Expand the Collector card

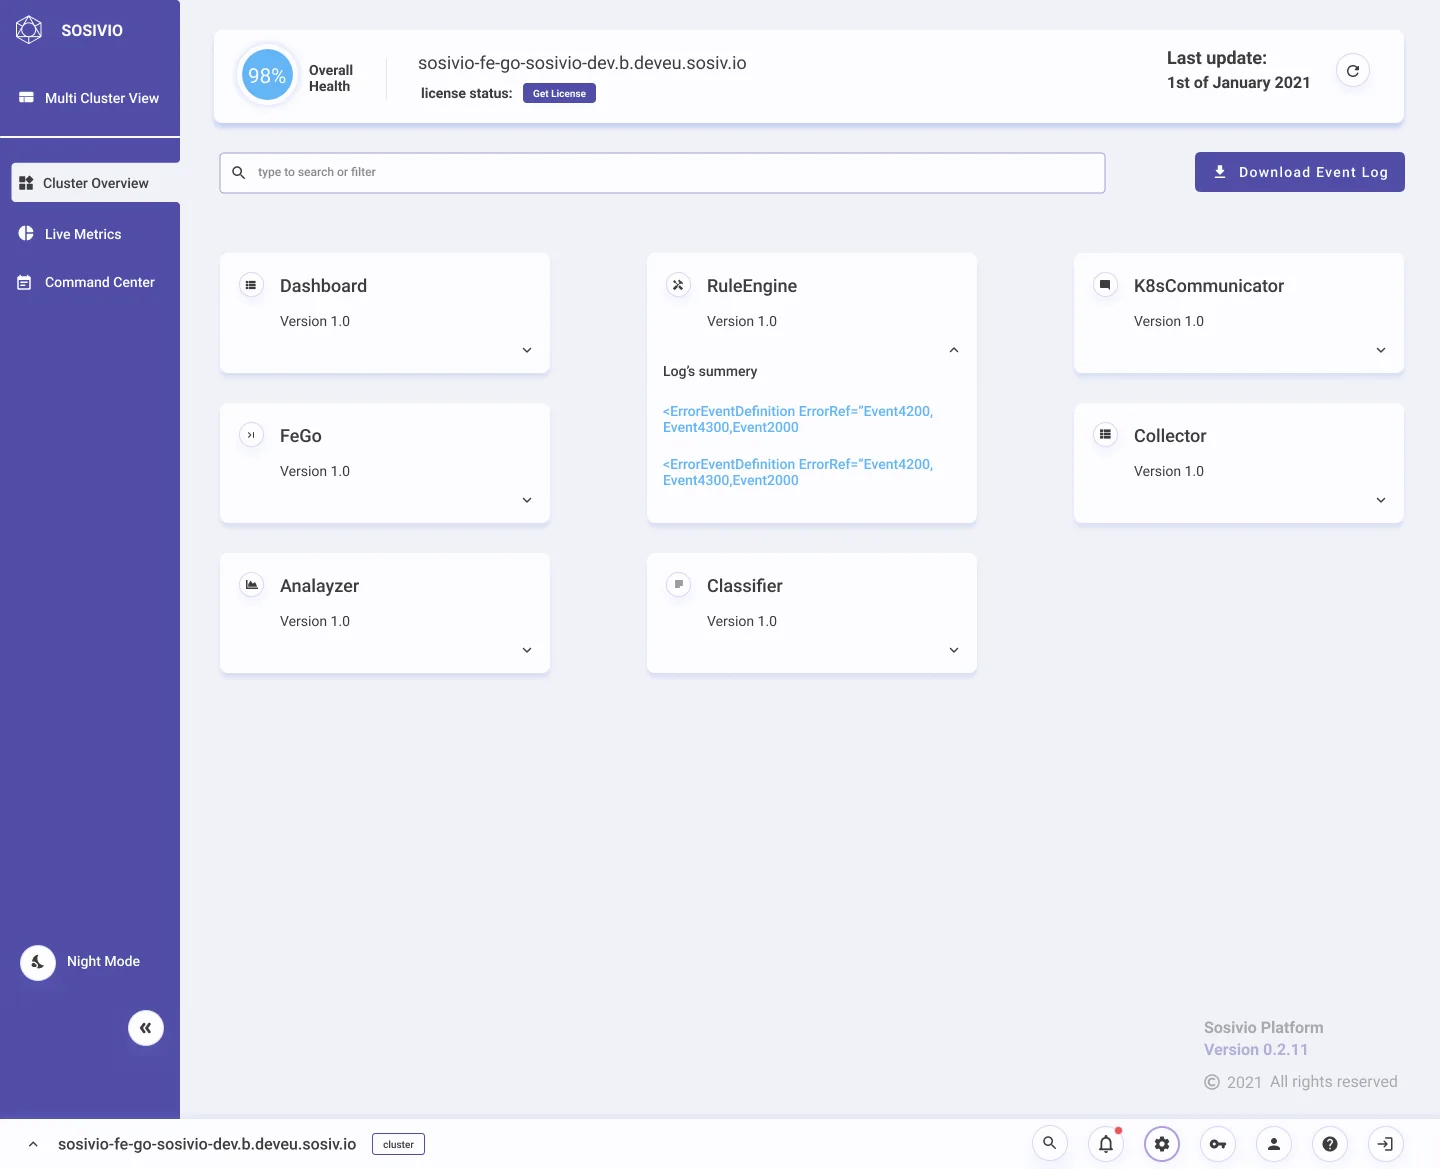coord(1381,500)
